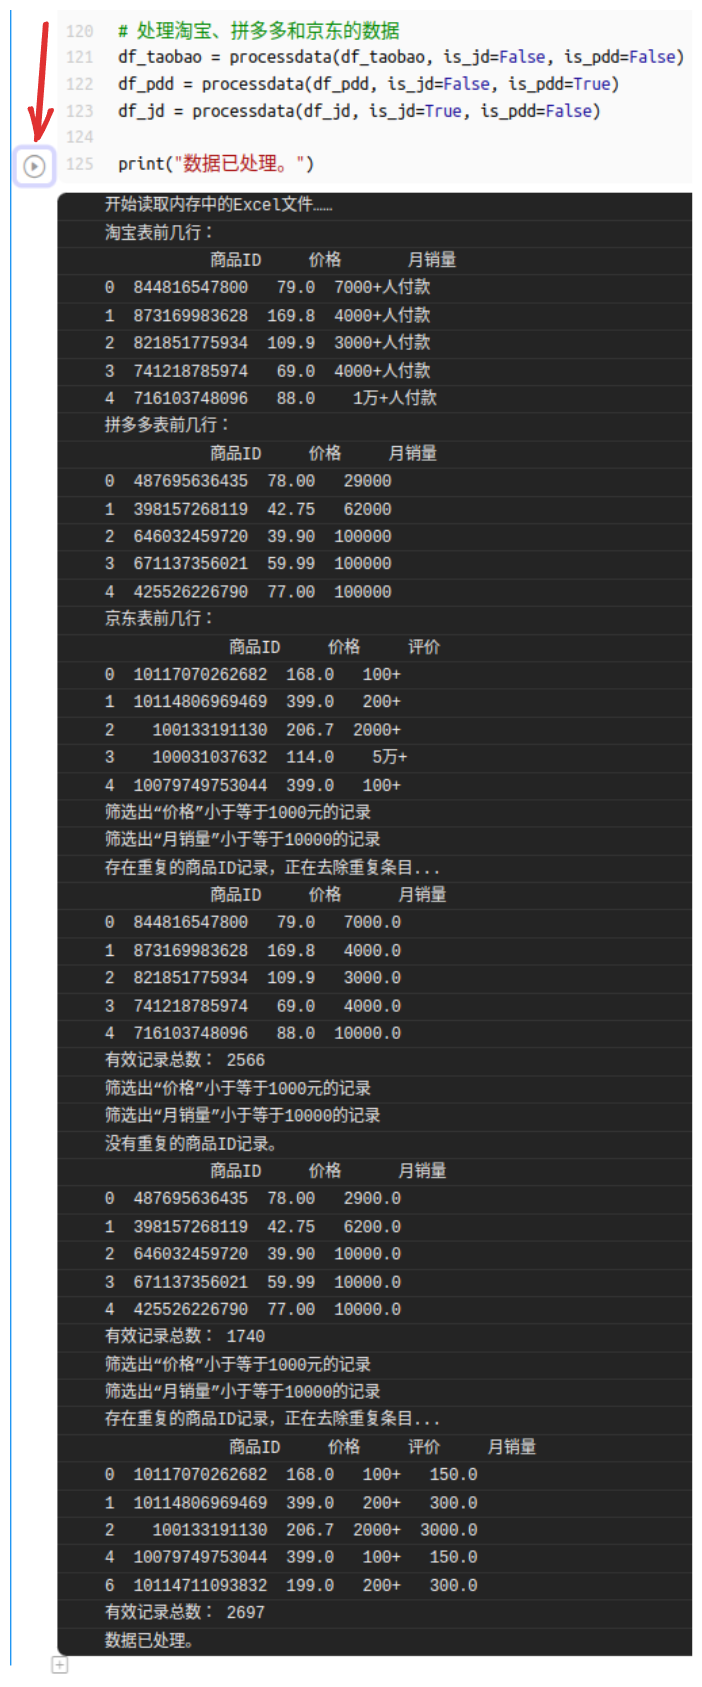Select the processed sales value '7000.0'
The image size is (702, 1687).
pos(372,922)
